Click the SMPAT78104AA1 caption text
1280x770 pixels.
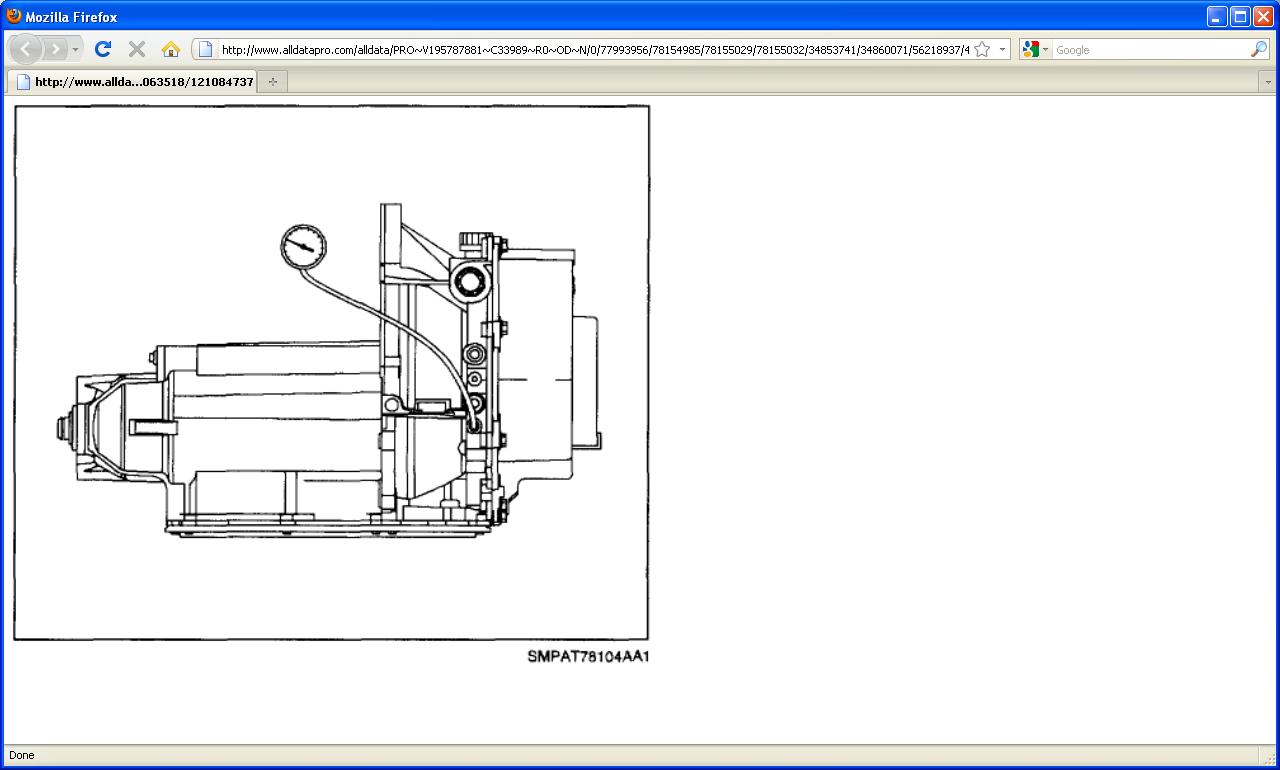(x=589, y=657)
